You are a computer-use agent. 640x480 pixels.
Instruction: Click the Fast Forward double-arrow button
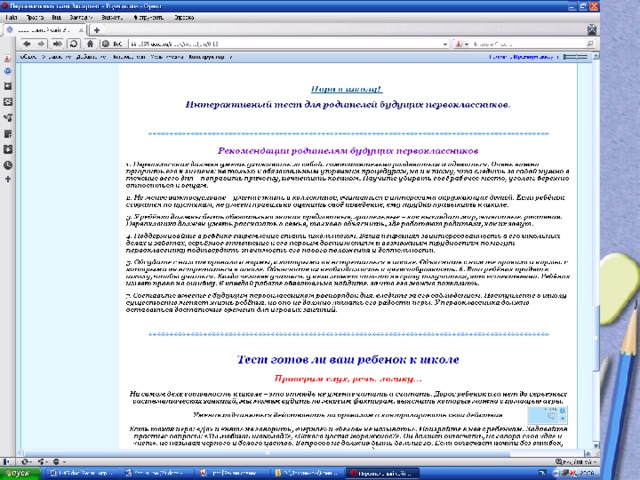(57, 44)
